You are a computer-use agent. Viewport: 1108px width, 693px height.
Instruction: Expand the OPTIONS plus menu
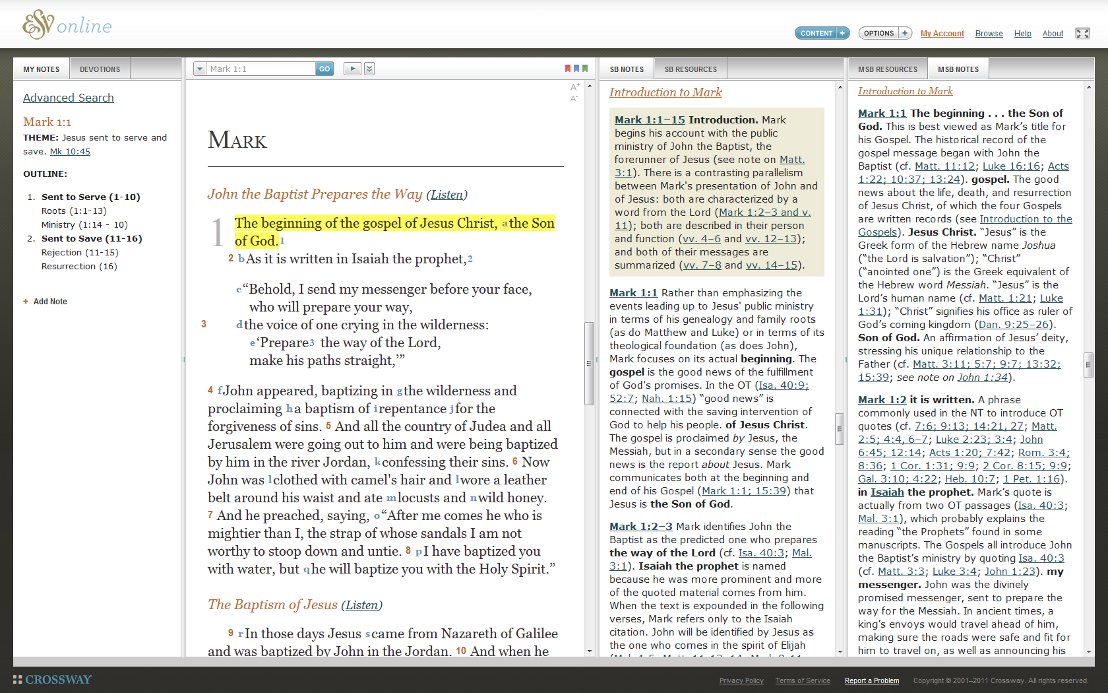coord(904,33)
